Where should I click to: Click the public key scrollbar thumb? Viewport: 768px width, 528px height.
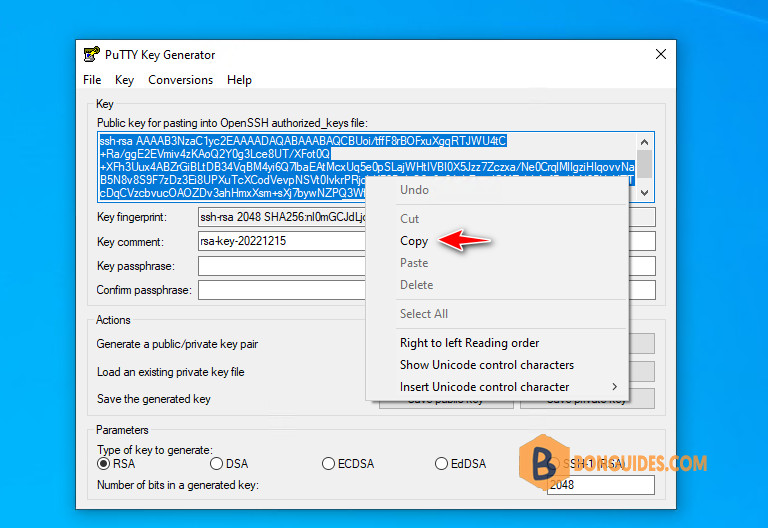click(645, 164)
